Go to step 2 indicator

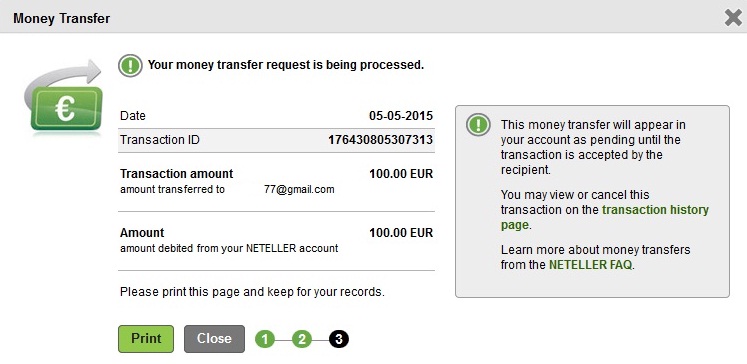tap(302, 339)
